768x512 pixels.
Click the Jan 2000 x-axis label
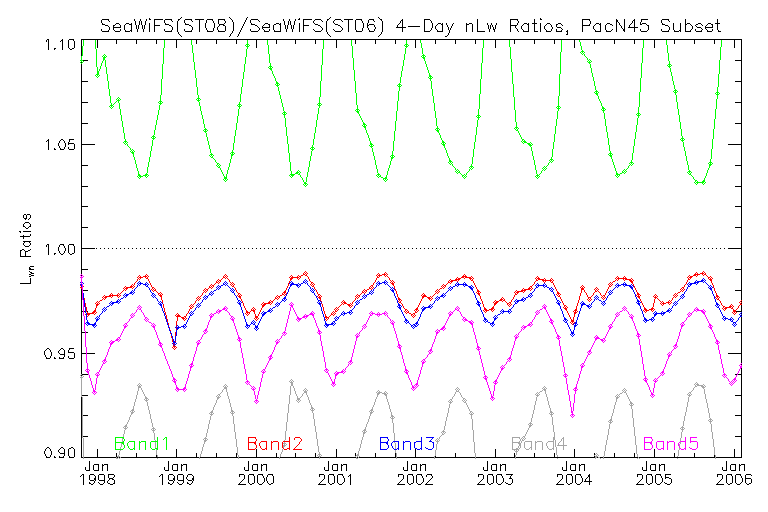256,473
